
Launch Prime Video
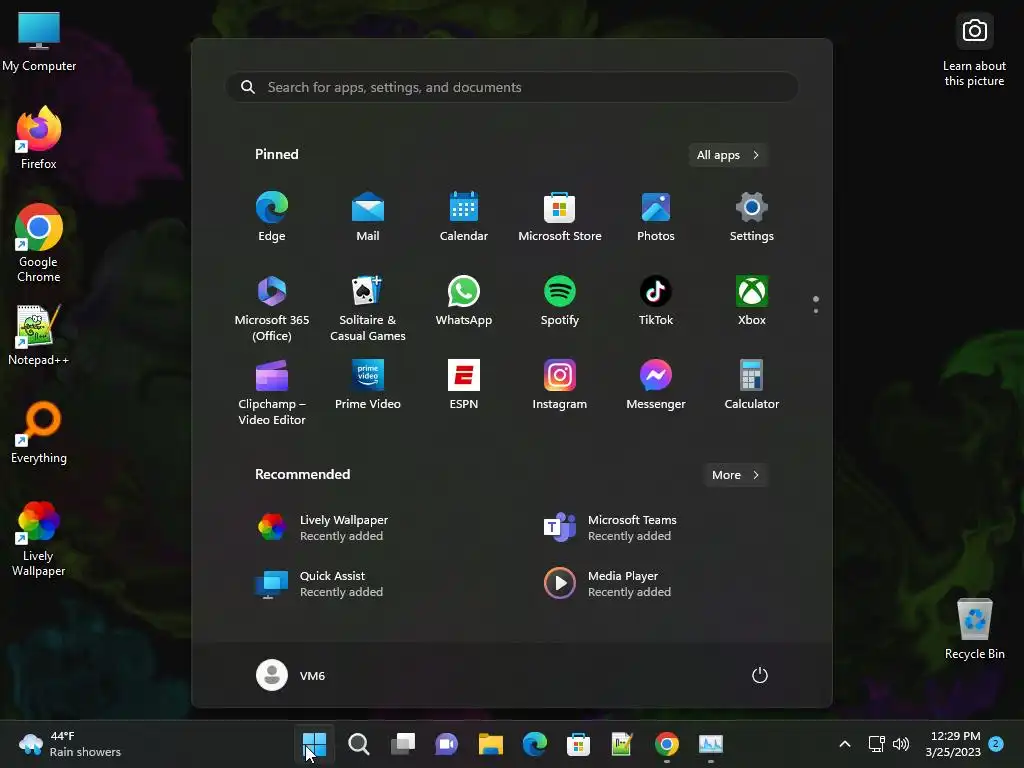click(368, 386)
